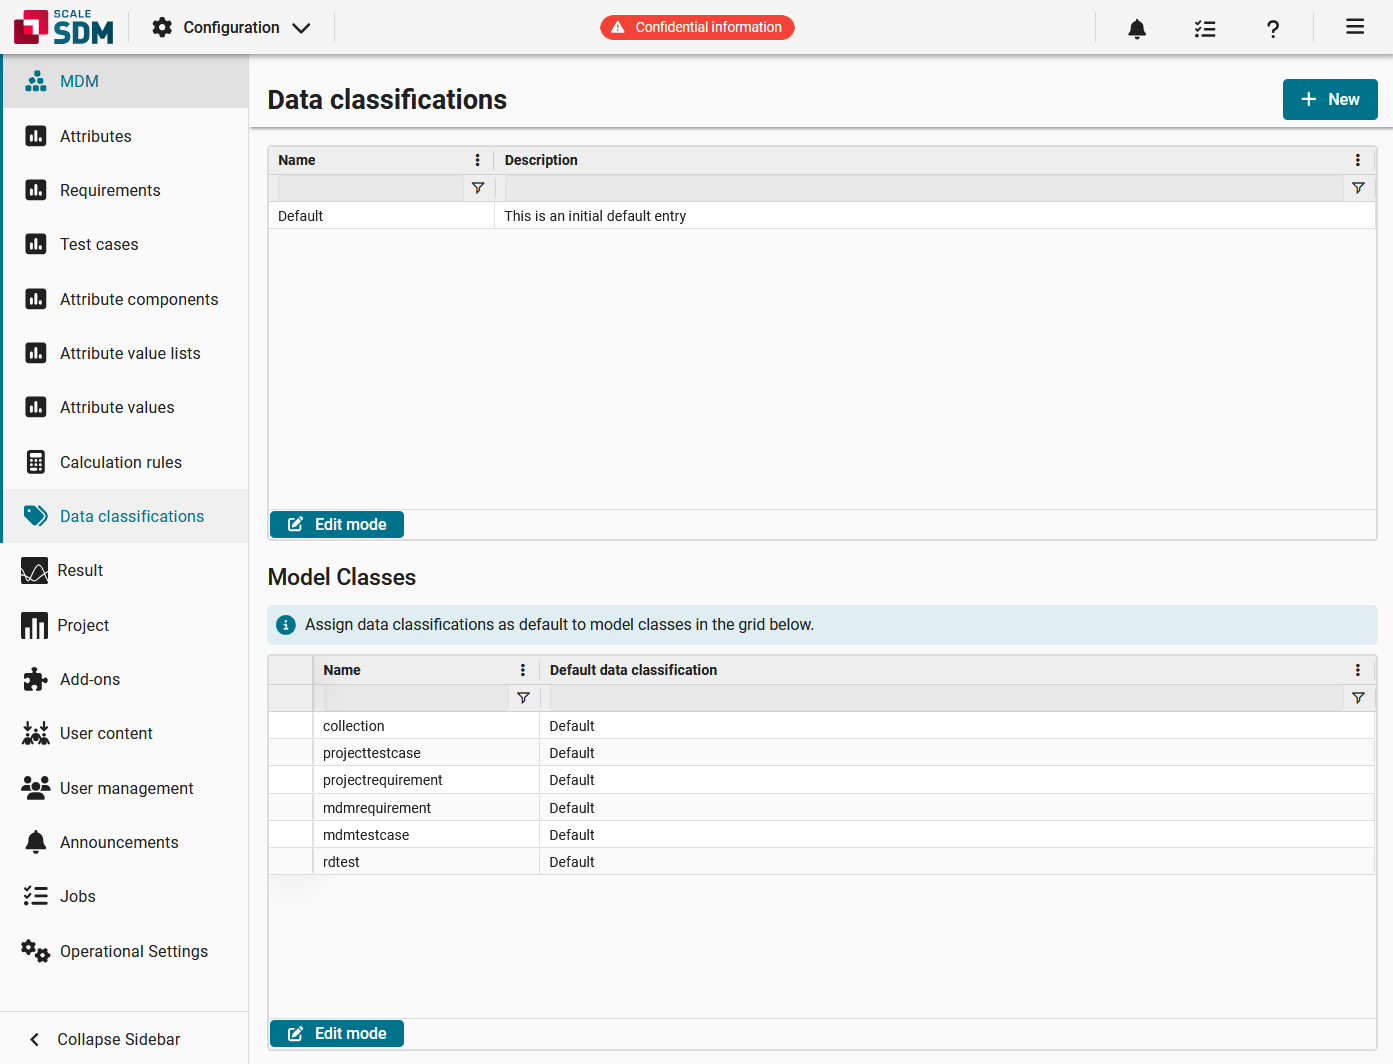Select the mdmtestcase row
The image size is (1393, 1064).
click(x=822, y=835)
